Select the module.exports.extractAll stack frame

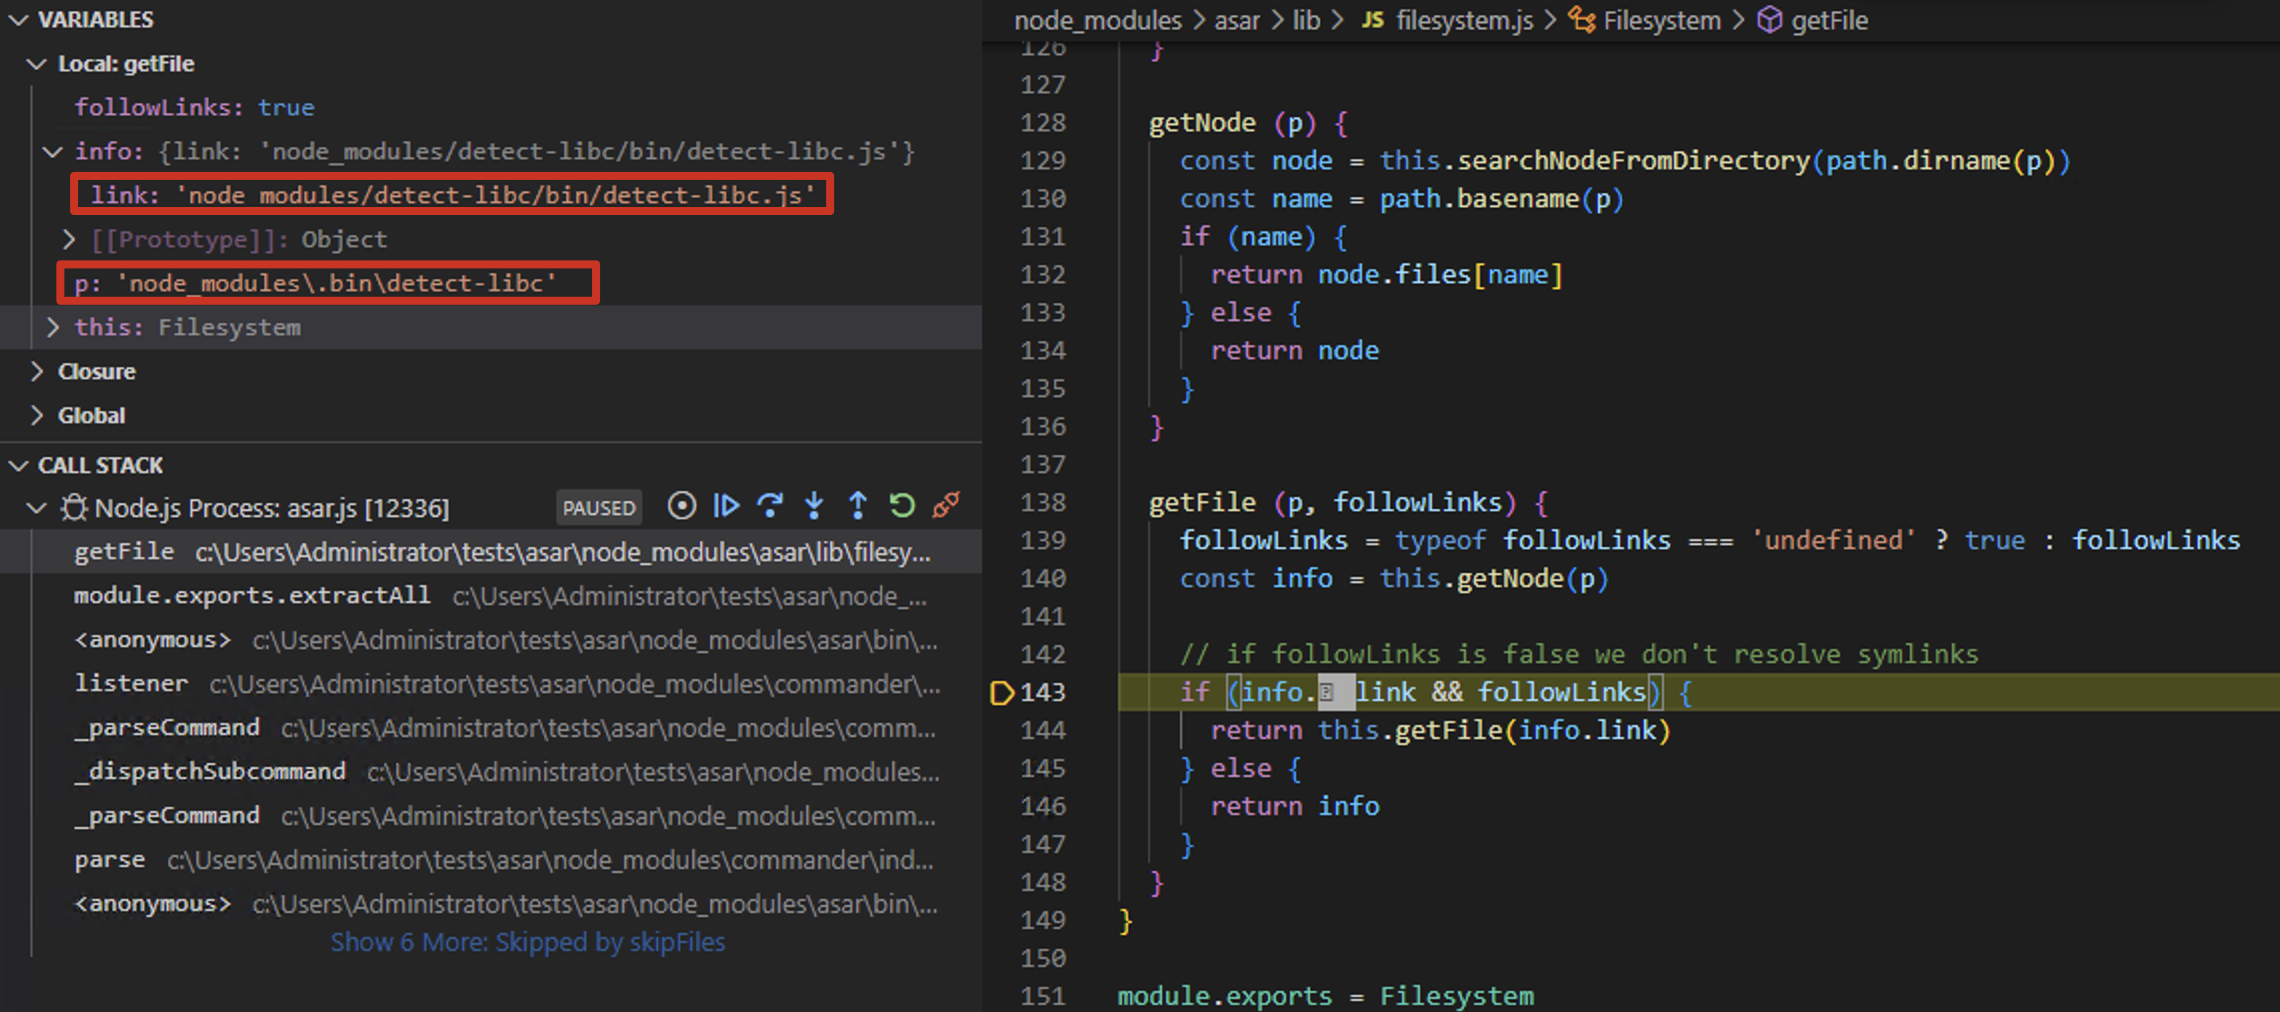pyautogui.click(x=251, y=595)
